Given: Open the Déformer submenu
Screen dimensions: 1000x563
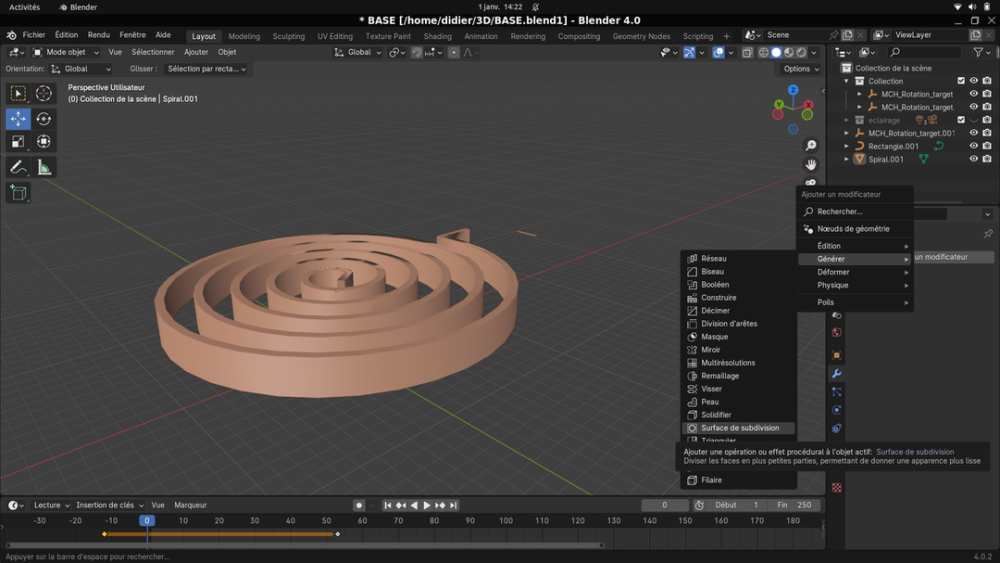Looking at the screenshot, I should [x=833, y=272].
